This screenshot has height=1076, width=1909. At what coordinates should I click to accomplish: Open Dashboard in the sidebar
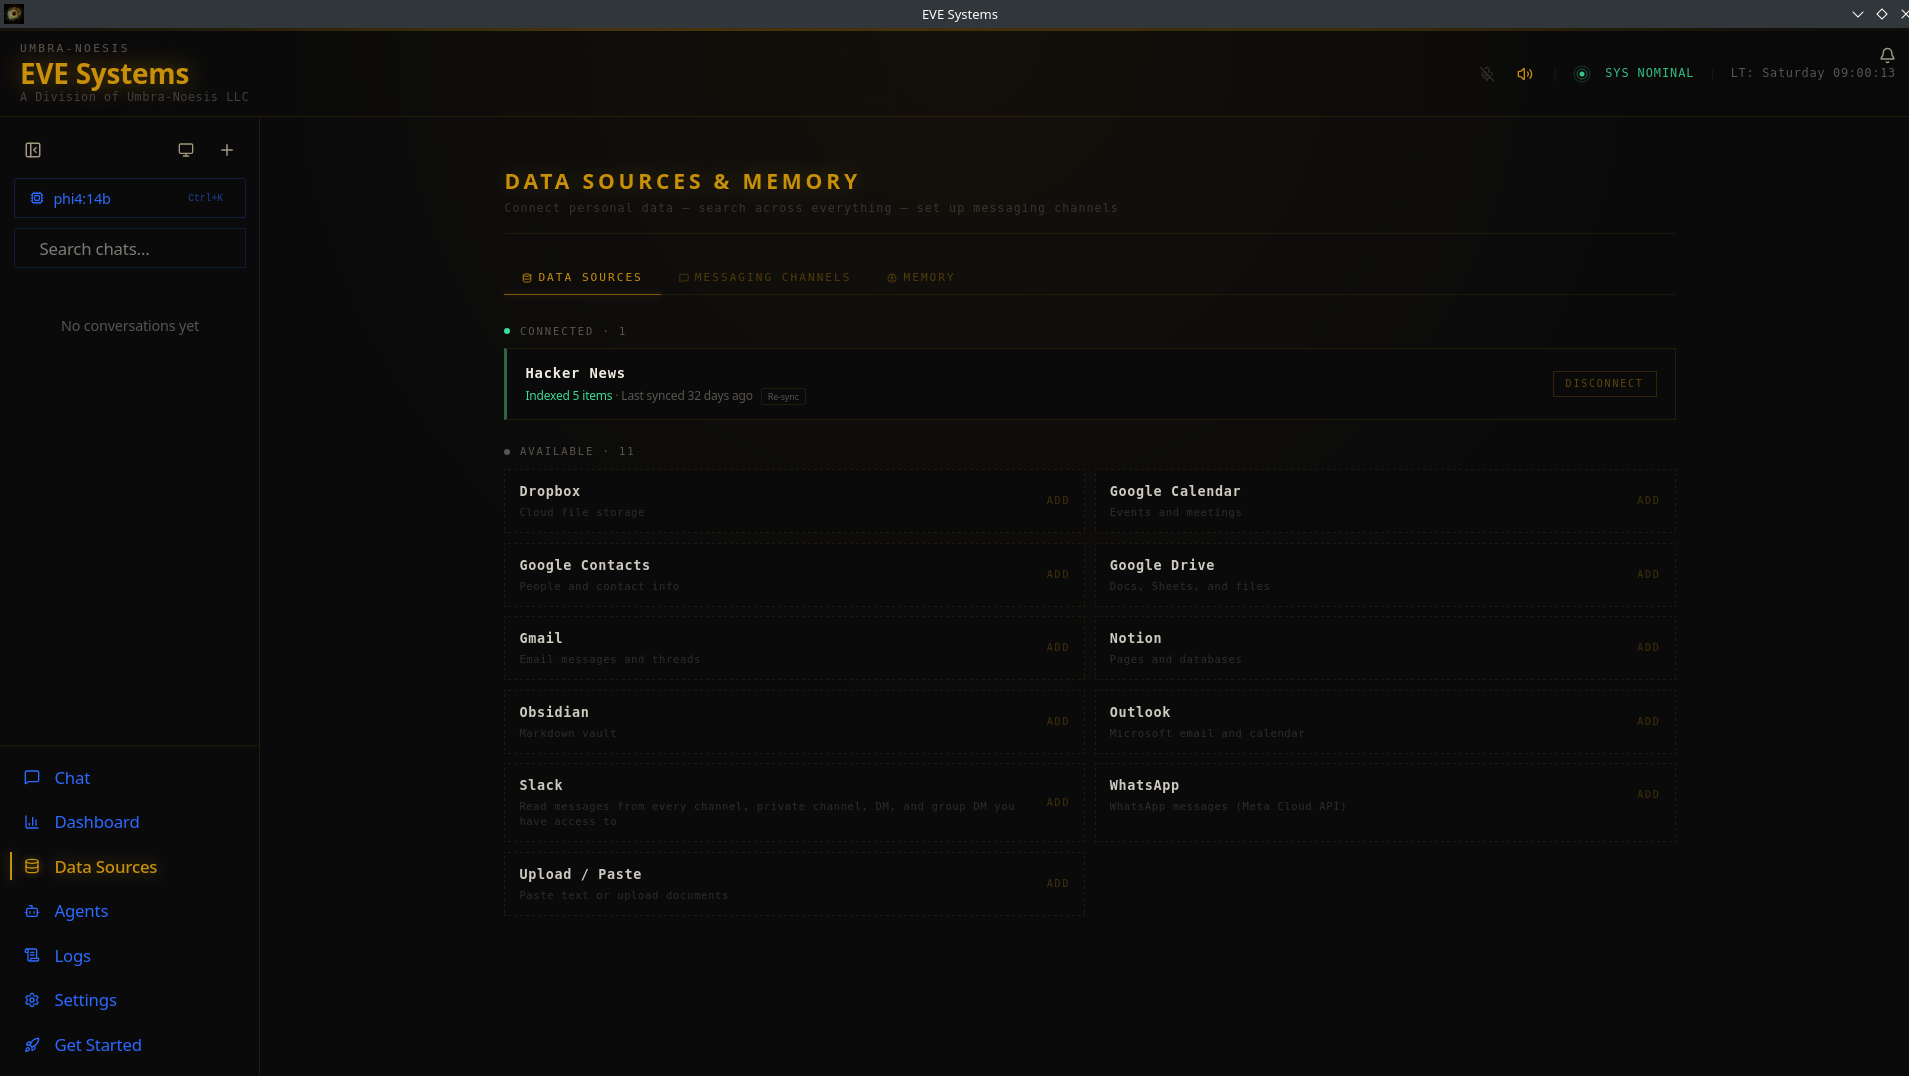coord(97,822)
